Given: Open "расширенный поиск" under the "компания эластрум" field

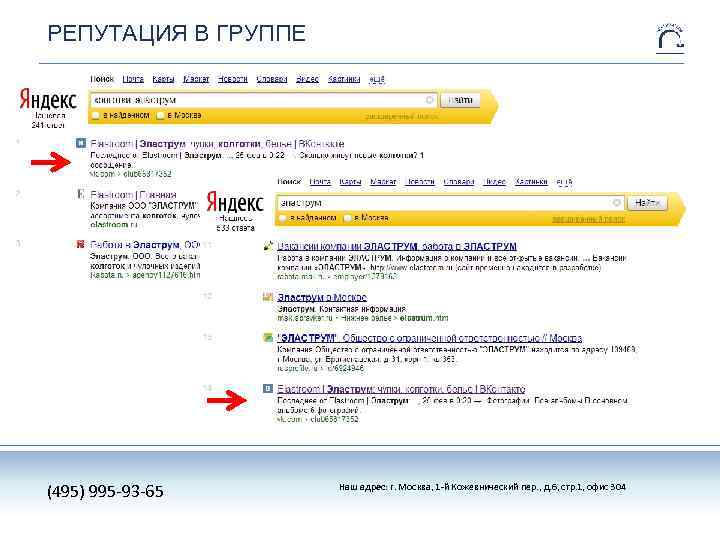Looking at the screenshot, I should [401, 117].
